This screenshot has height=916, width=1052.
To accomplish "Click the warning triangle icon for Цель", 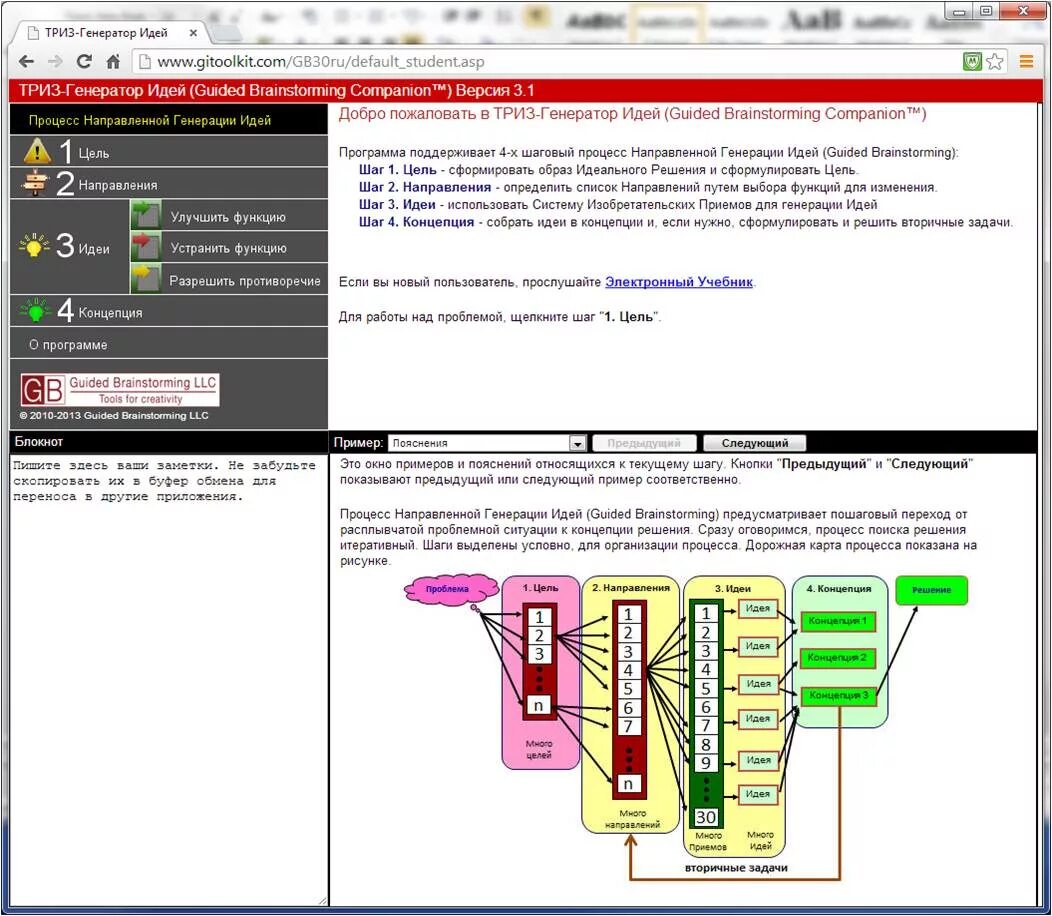I will pyautogui.click(x=37, y=151).
